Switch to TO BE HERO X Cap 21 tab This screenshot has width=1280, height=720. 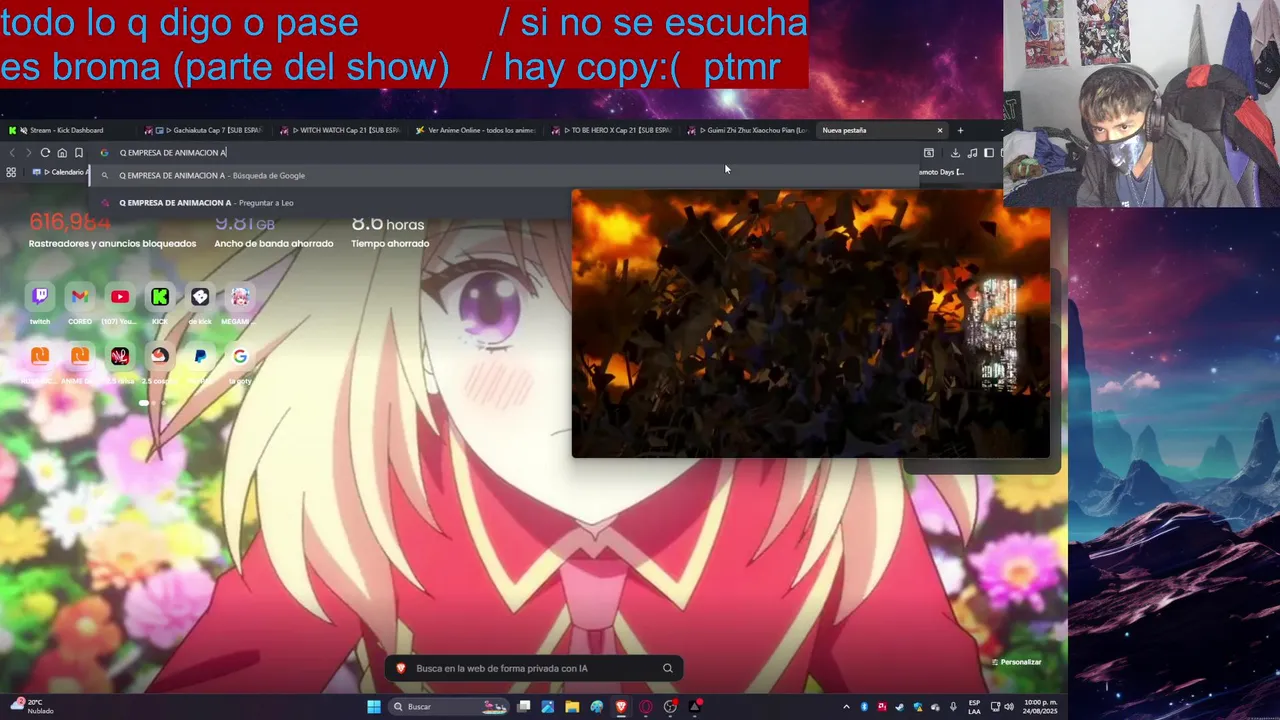[612, 130]
